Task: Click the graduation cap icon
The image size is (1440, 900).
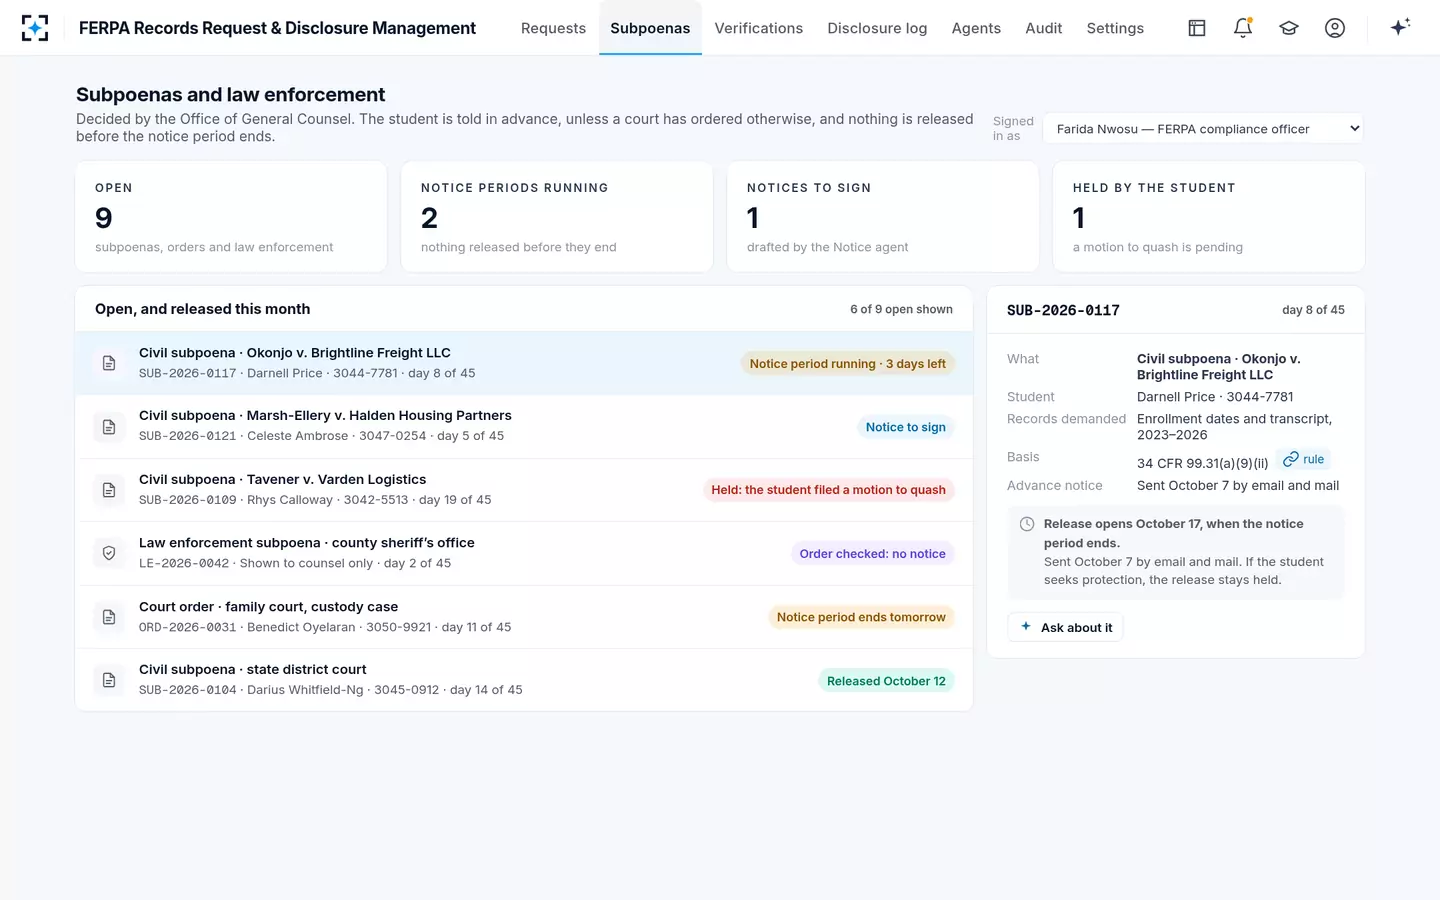Action: pyautogui.click(x=1289, y=28)
